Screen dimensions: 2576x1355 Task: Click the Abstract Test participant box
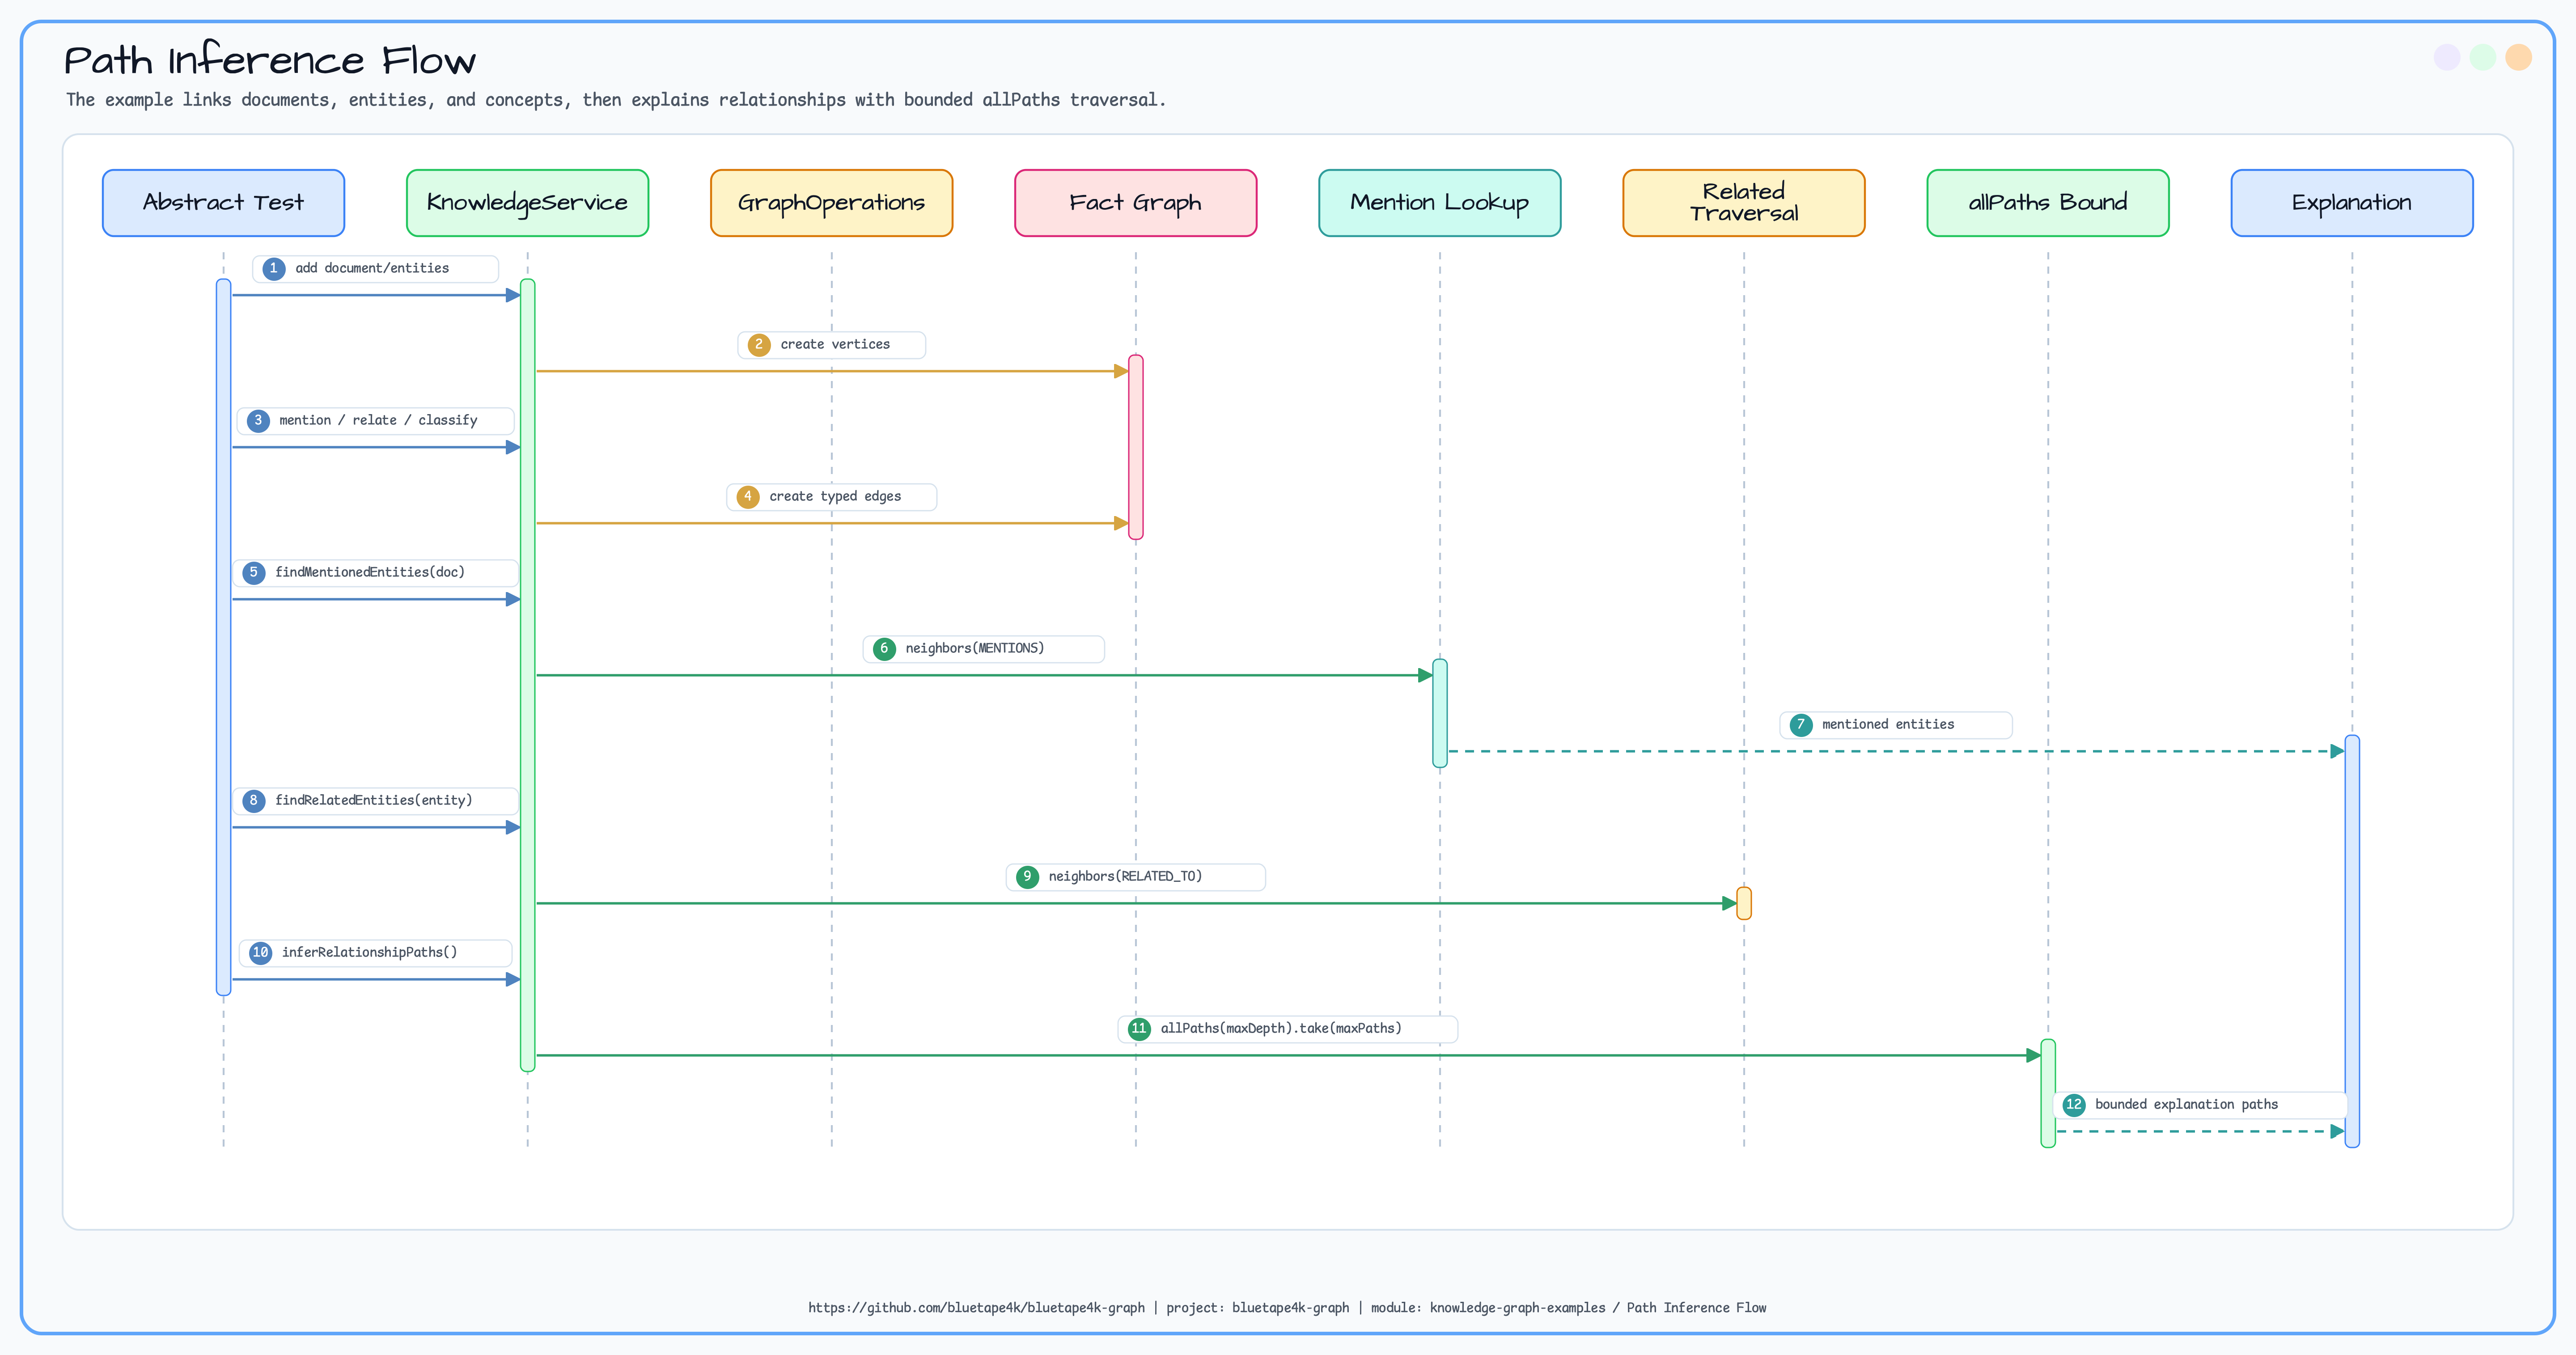(x=223, y=203)
